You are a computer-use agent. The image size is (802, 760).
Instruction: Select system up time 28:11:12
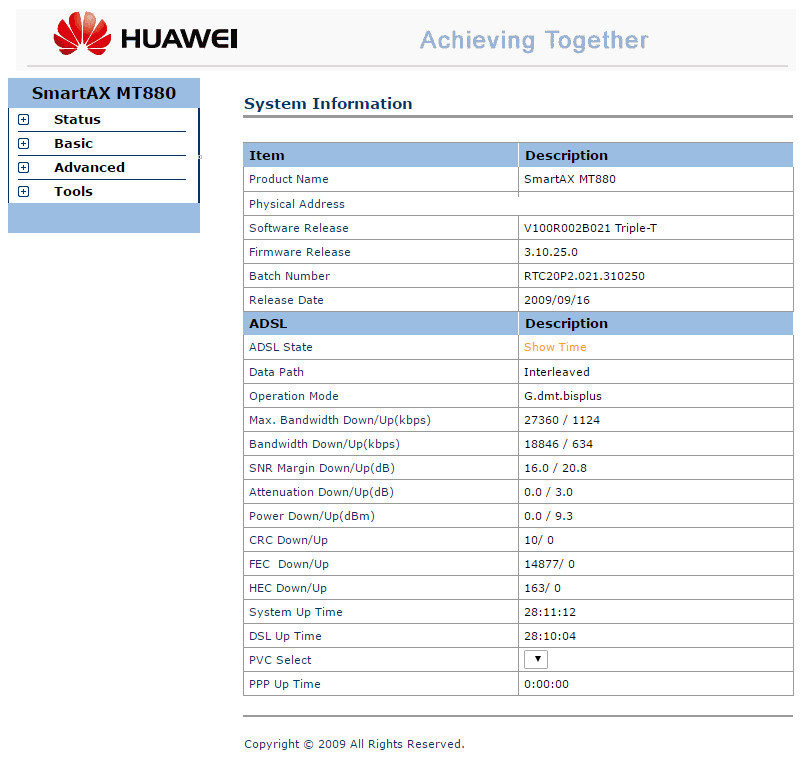click(550, 612)
